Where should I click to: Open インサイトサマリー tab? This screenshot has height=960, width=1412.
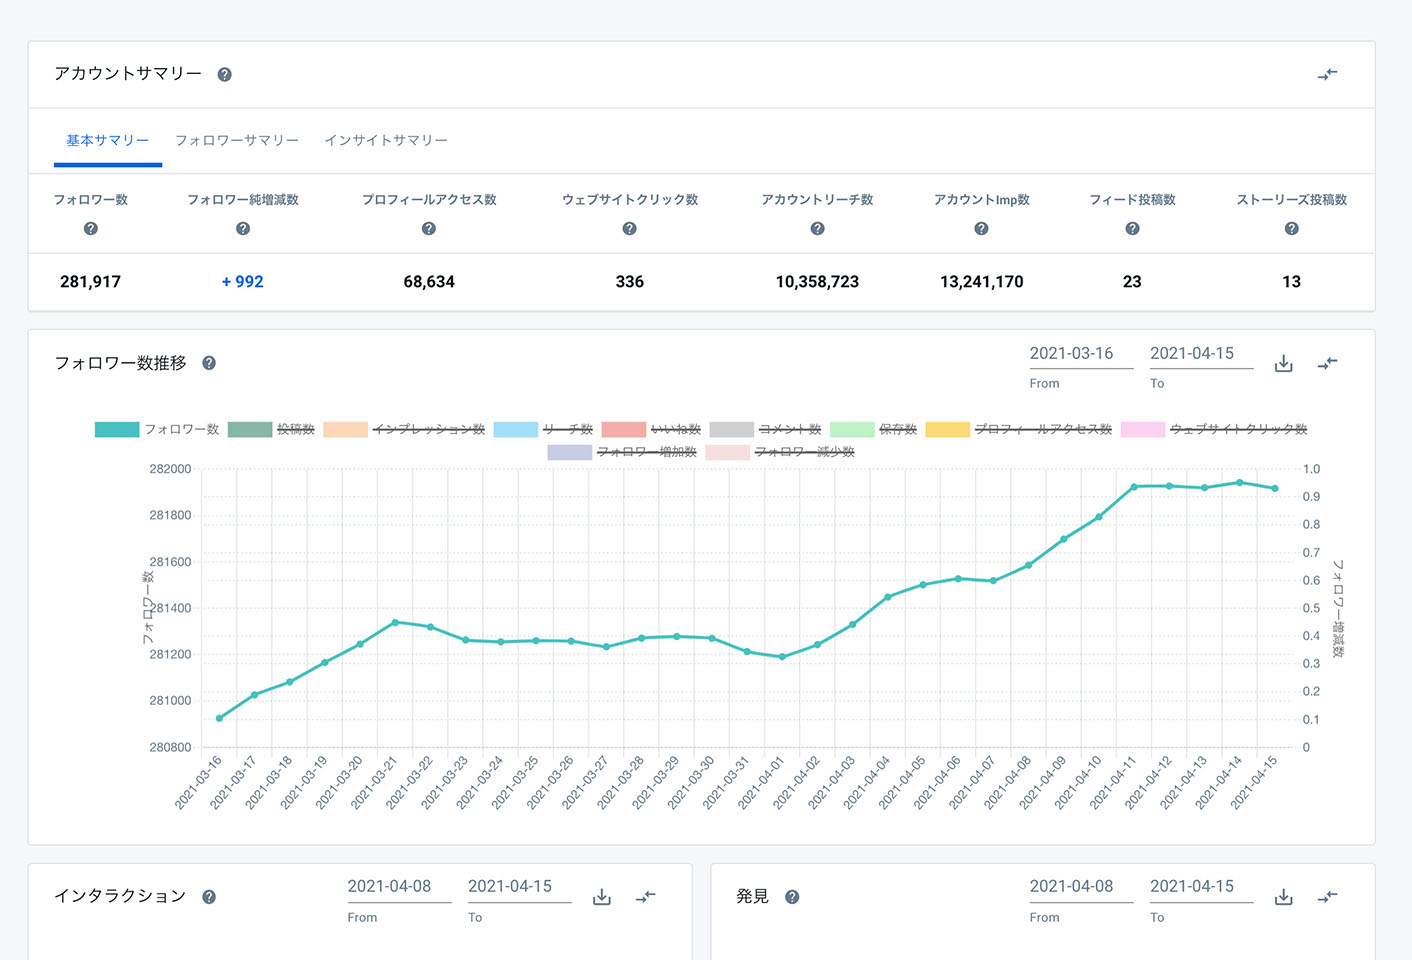(x=386, y=141)
